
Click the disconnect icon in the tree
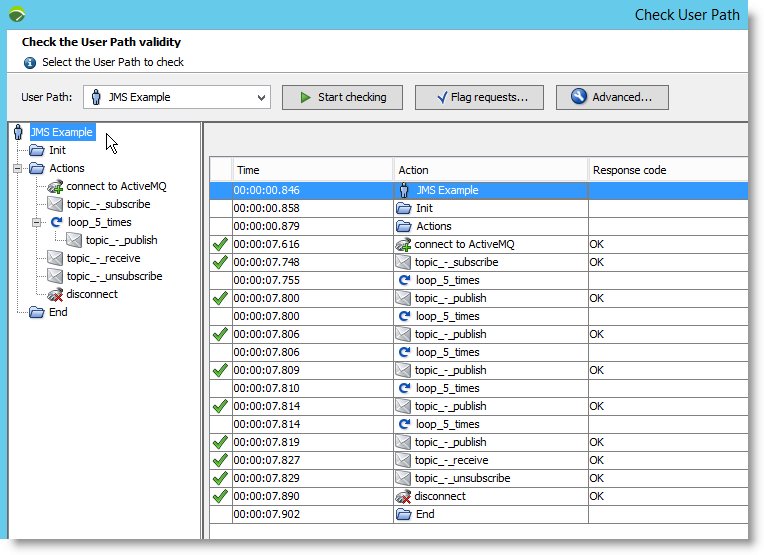click(x=56, y=294)
